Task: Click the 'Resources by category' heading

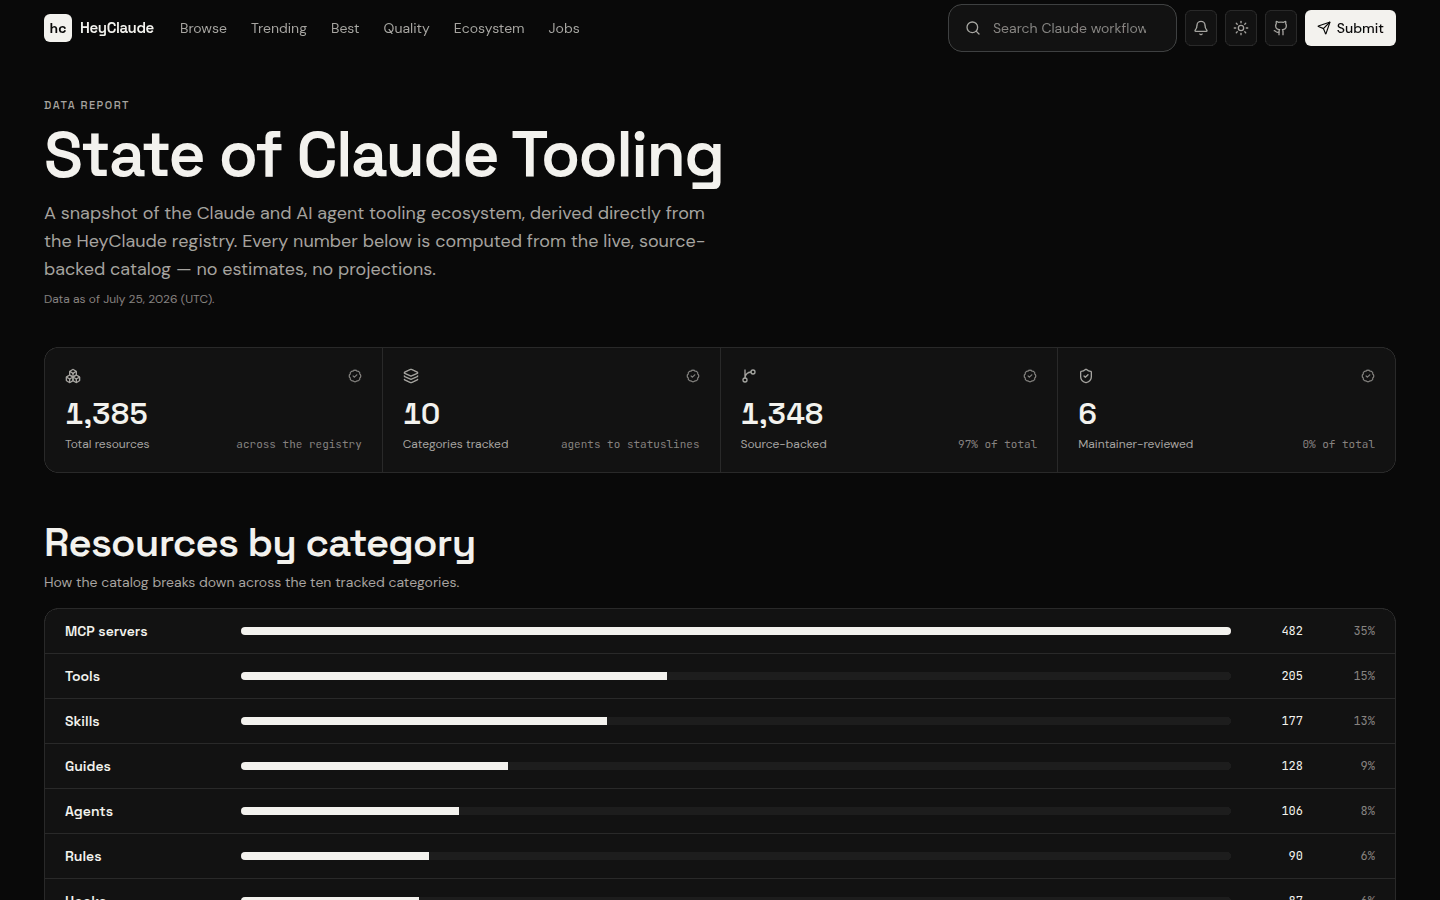Action: (260, 543)
